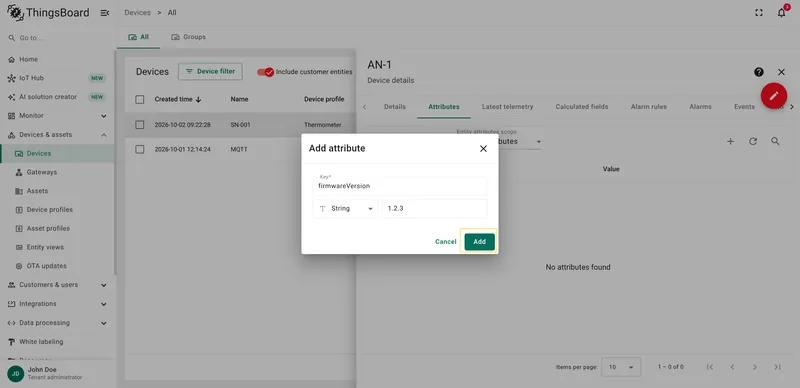
Task: Open Gateways in the sidebar
Action: [42, 172]
